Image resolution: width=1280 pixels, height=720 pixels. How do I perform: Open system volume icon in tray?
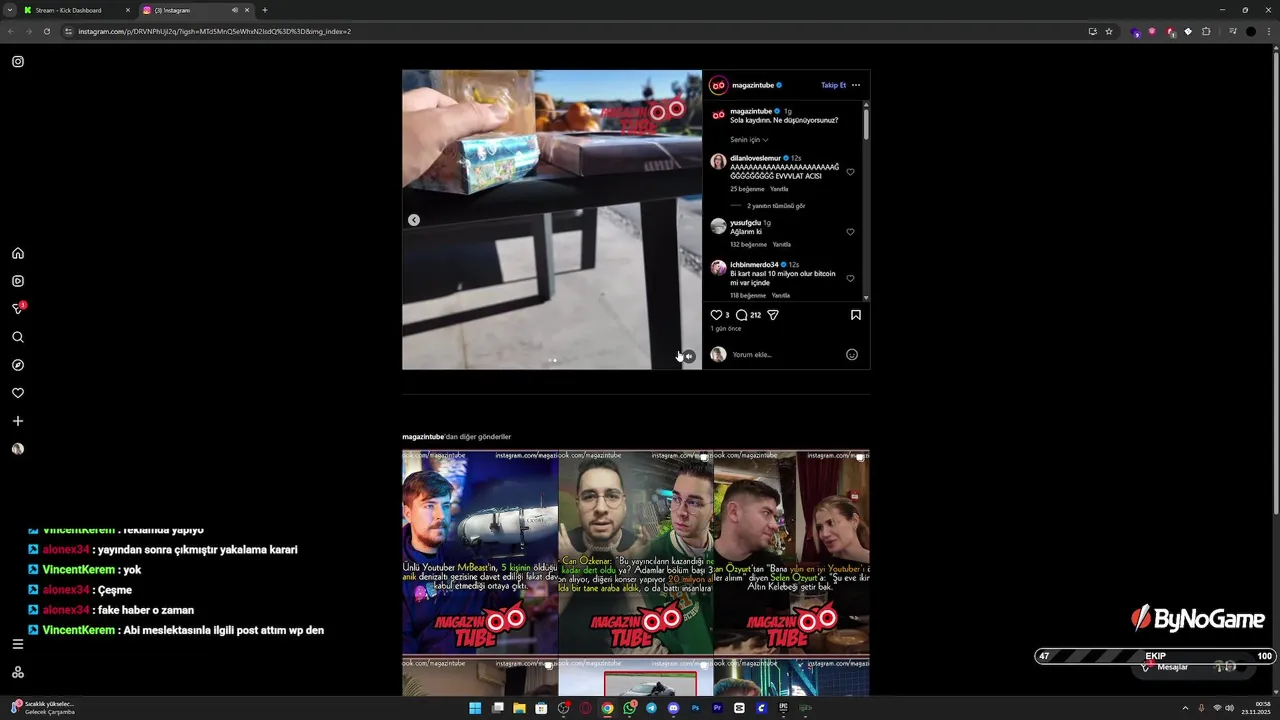pos(1229,708)
